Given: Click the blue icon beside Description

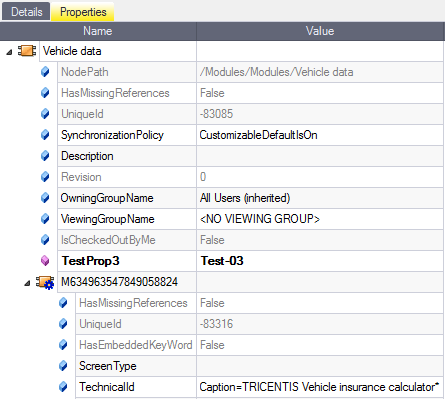Looking at the screenshot, I should click(x=45, y=156).
